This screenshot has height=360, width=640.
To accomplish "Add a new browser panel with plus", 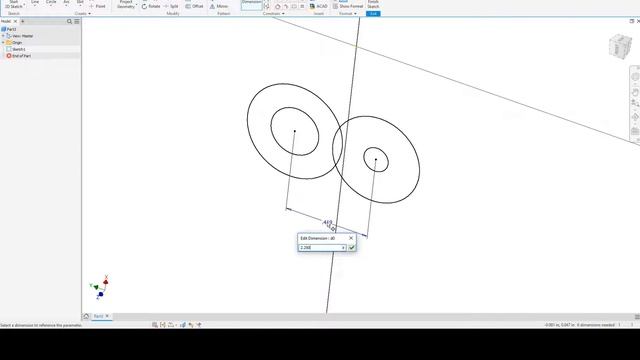I will pyautogui.click(x=23, y=21).
